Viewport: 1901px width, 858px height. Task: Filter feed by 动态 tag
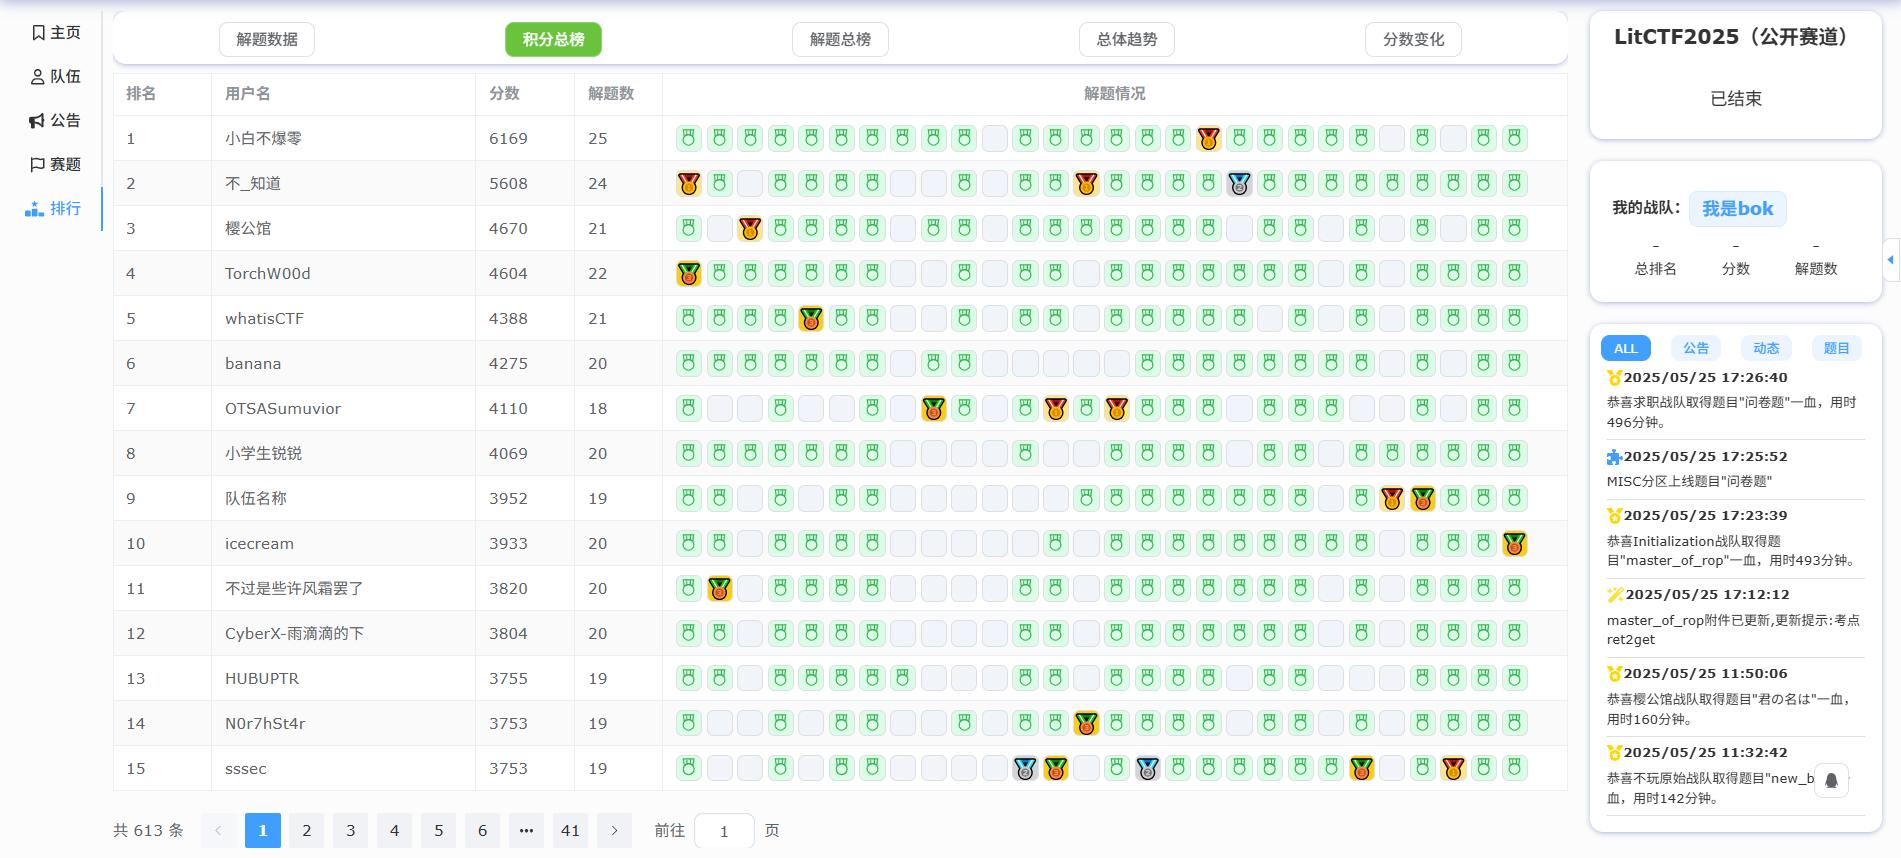1766,348
